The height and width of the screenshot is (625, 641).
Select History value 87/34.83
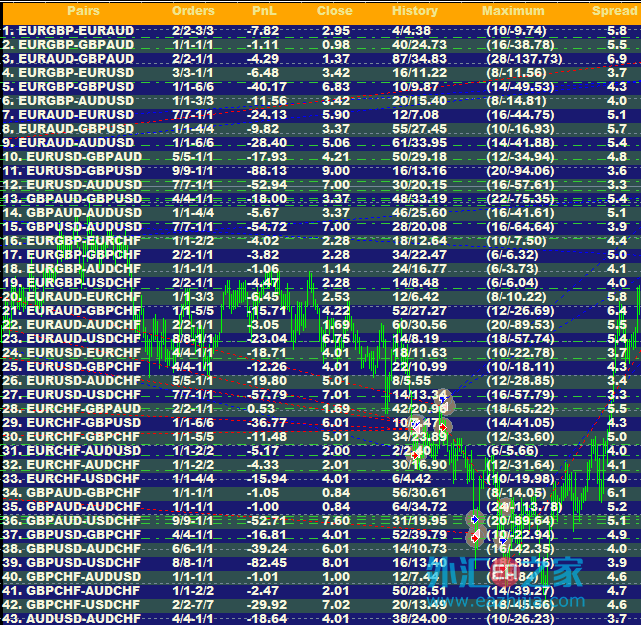point(419,58)
